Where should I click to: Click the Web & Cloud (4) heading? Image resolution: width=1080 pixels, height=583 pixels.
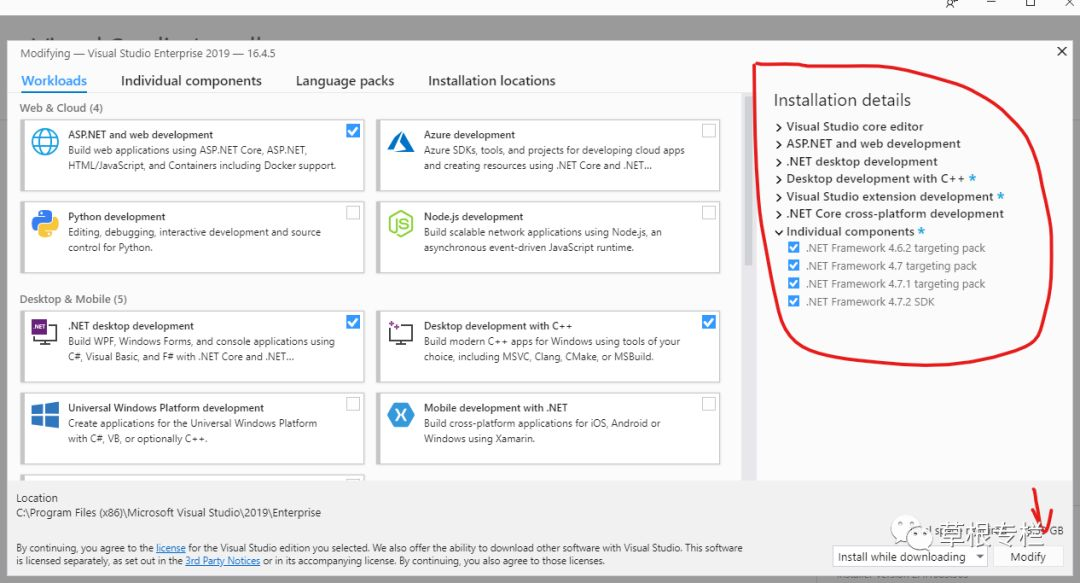coord(61,108)
